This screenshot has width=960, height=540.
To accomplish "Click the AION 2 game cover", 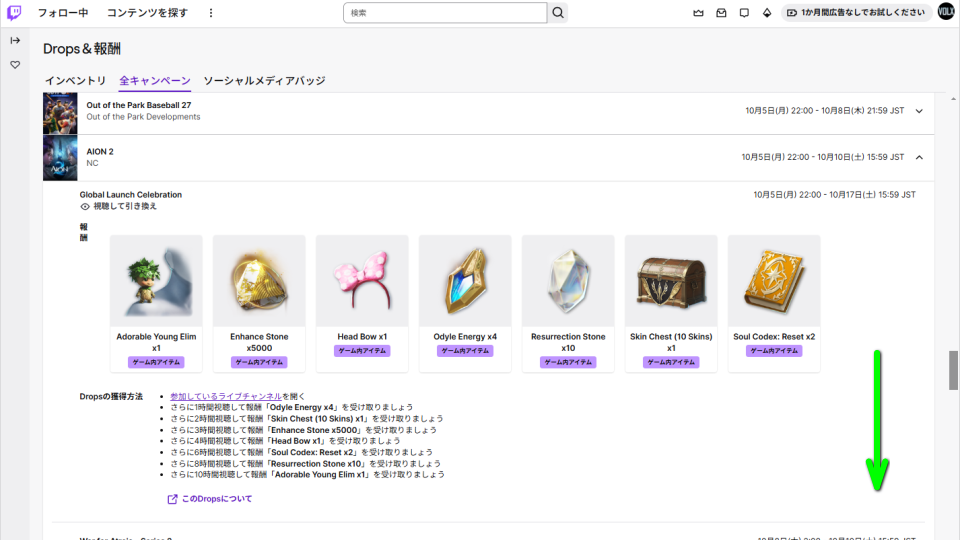I will click(60, 158).
